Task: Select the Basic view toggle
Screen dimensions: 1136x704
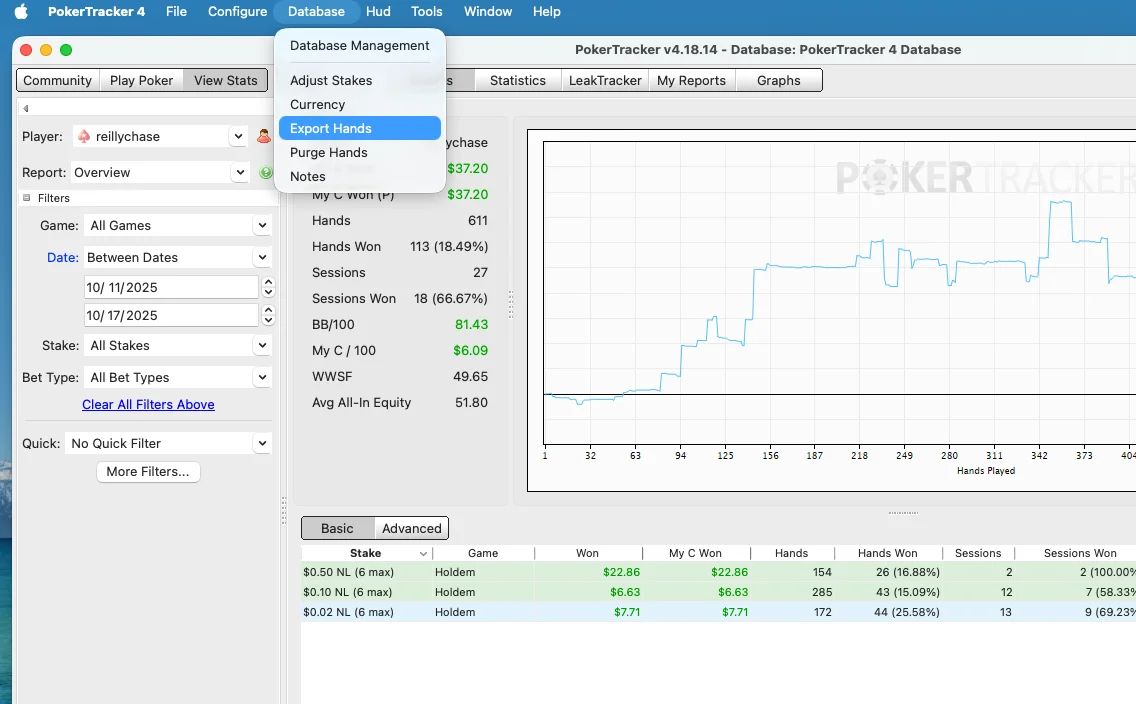Action: pyautogui.click(x=337, y=528)
